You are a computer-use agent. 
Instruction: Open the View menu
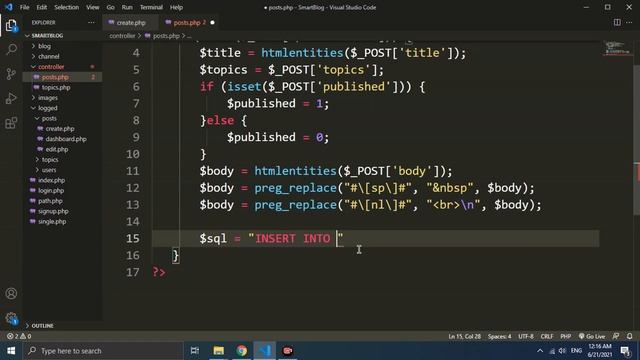(93, 7)
